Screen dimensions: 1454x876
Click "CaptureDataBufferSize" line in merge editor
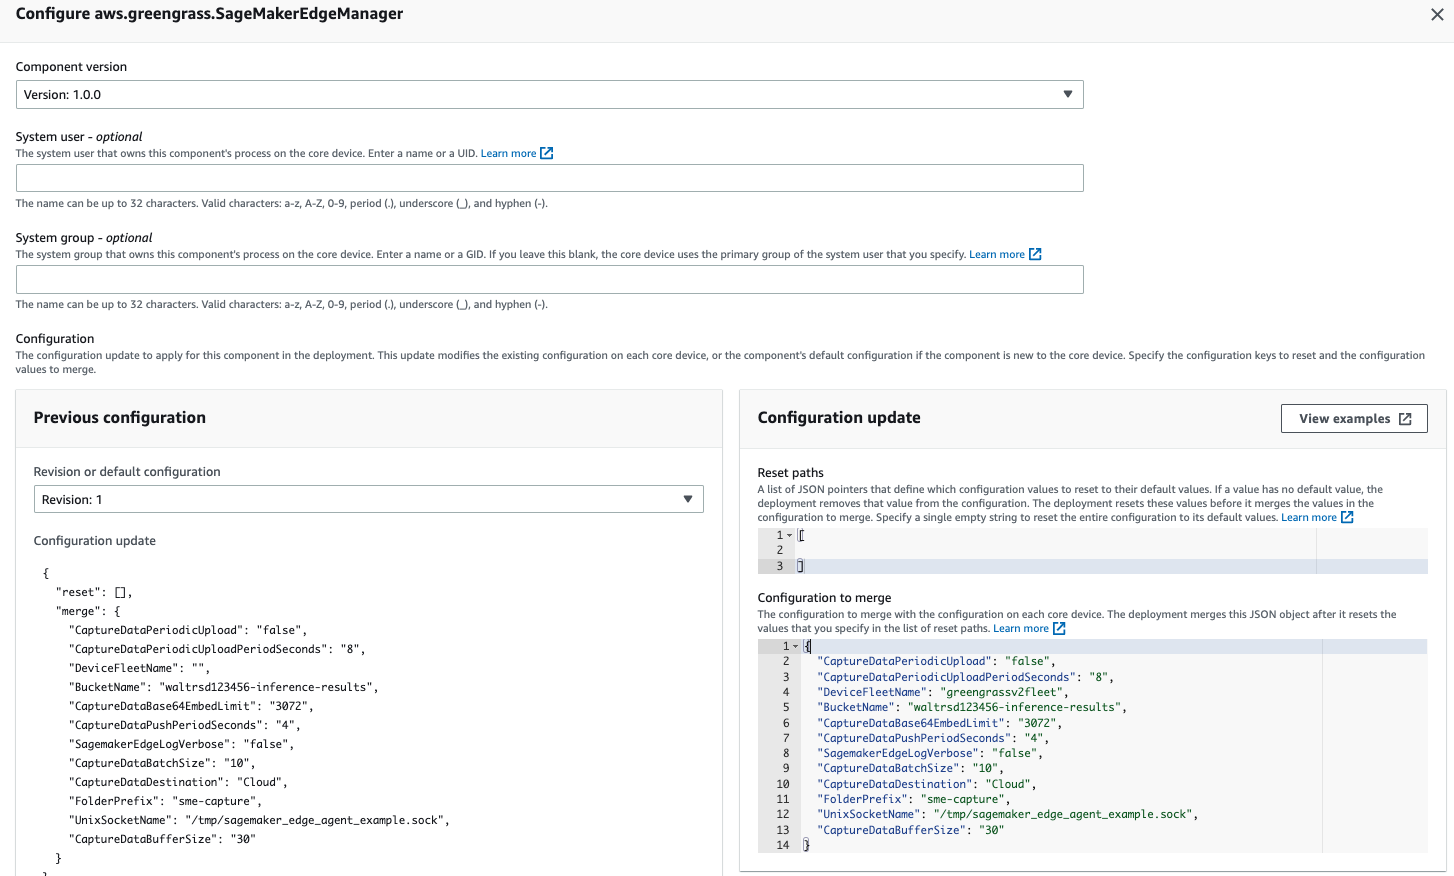tap(910, 830)
